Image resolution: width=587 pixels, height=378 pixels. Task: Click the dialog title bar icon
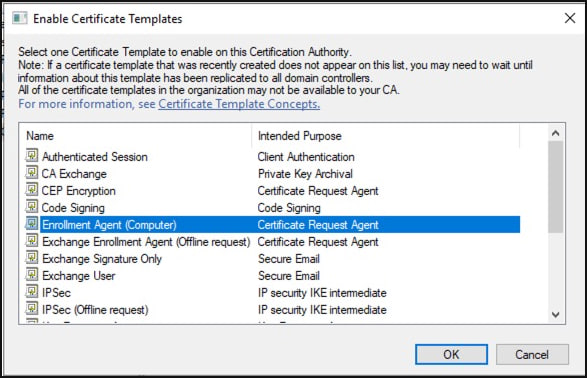[x=20, y=18]
